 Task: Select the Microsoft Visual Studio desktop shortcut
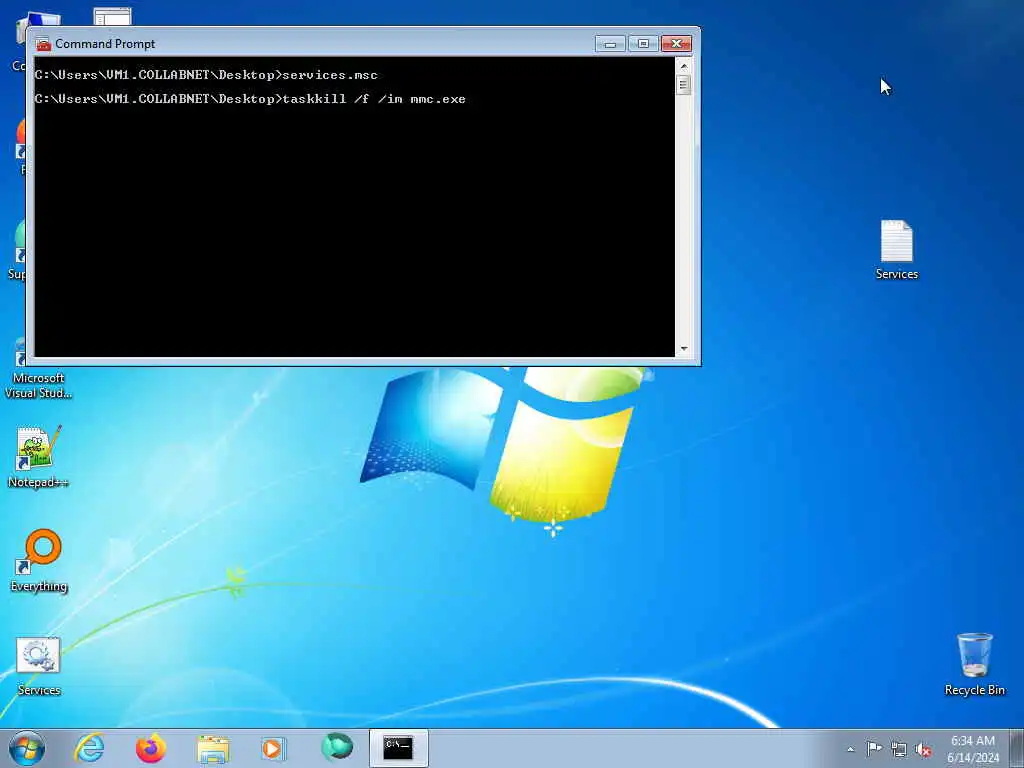coord(38,369)
